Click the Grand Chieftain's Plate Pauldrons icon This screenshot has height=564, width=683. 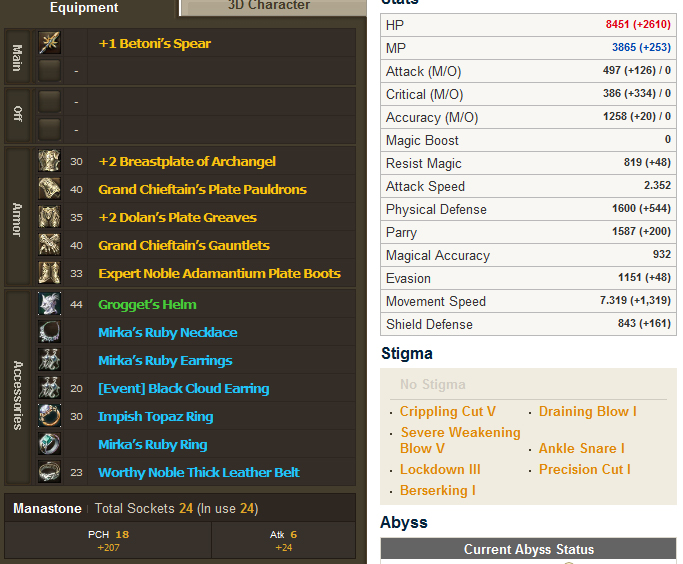tap(49, 189)
